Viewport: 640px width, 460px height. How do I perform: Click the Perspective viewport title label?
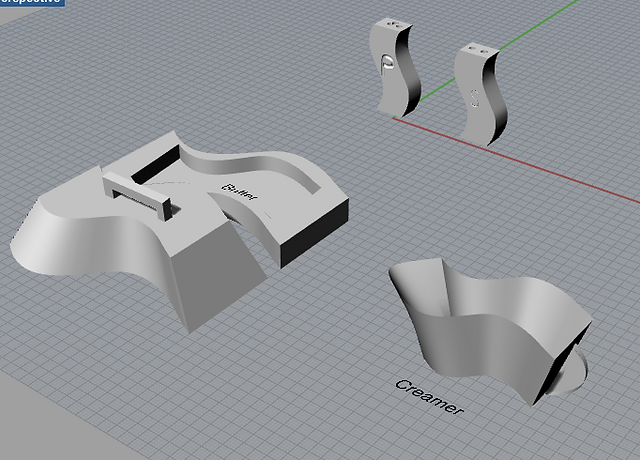[x=32, y=2]
